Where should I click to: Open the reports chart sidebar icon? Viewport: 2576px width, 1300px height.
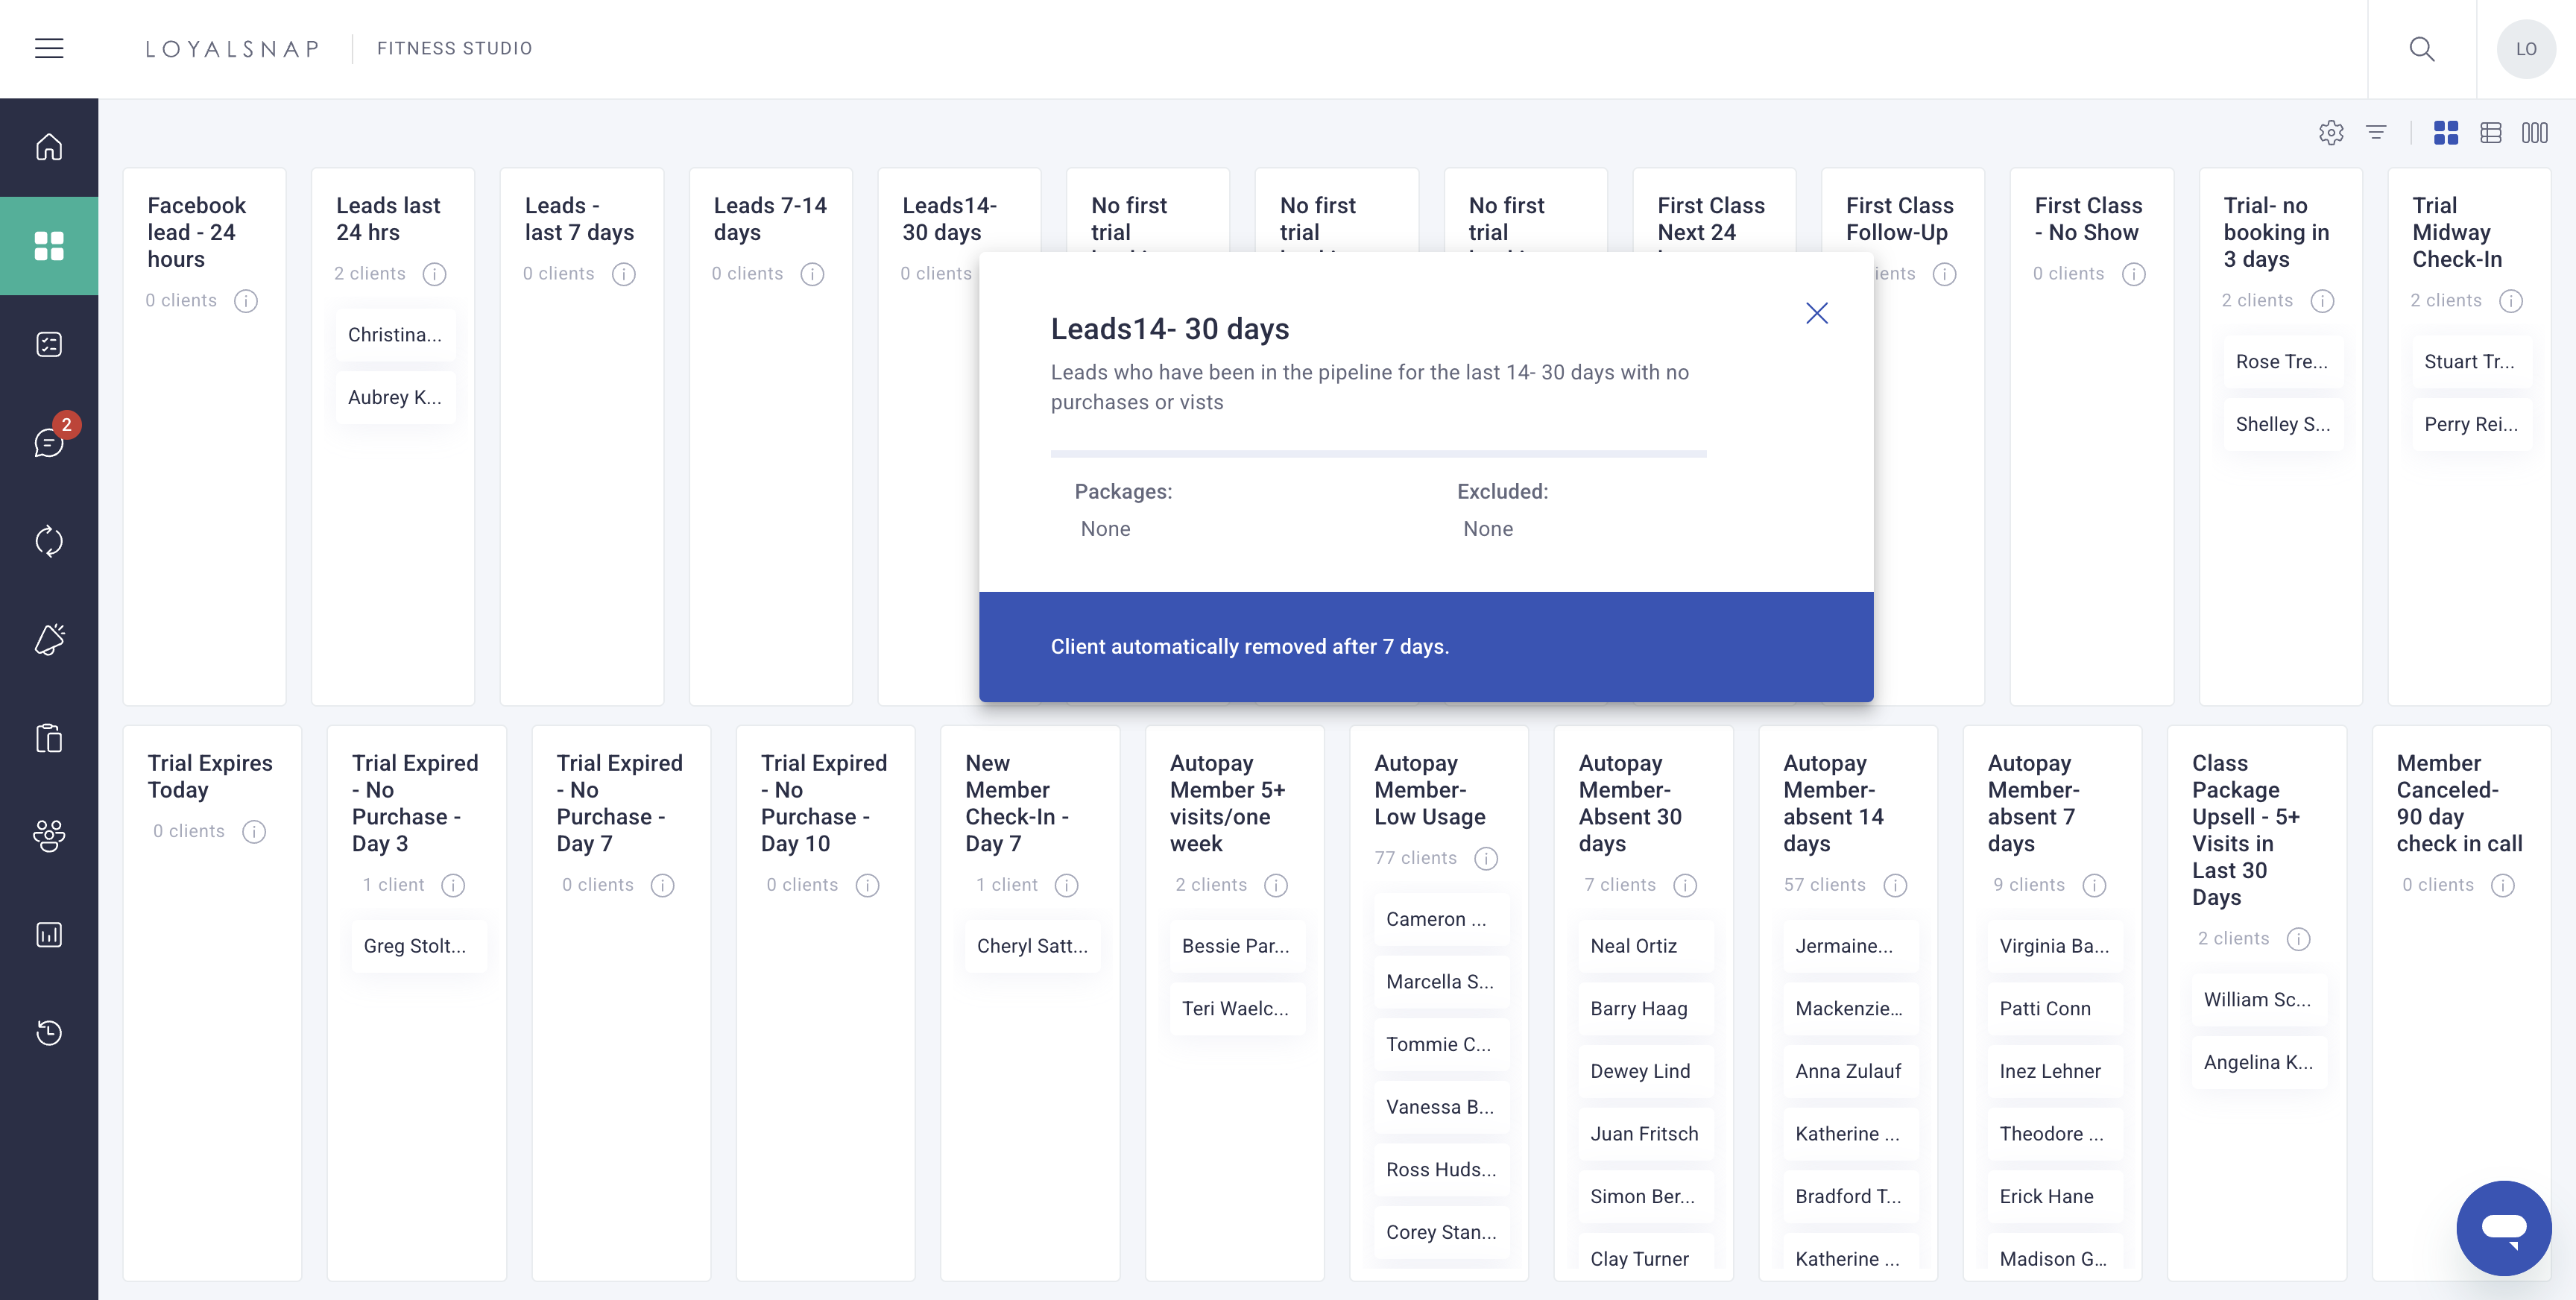[49, 934]
